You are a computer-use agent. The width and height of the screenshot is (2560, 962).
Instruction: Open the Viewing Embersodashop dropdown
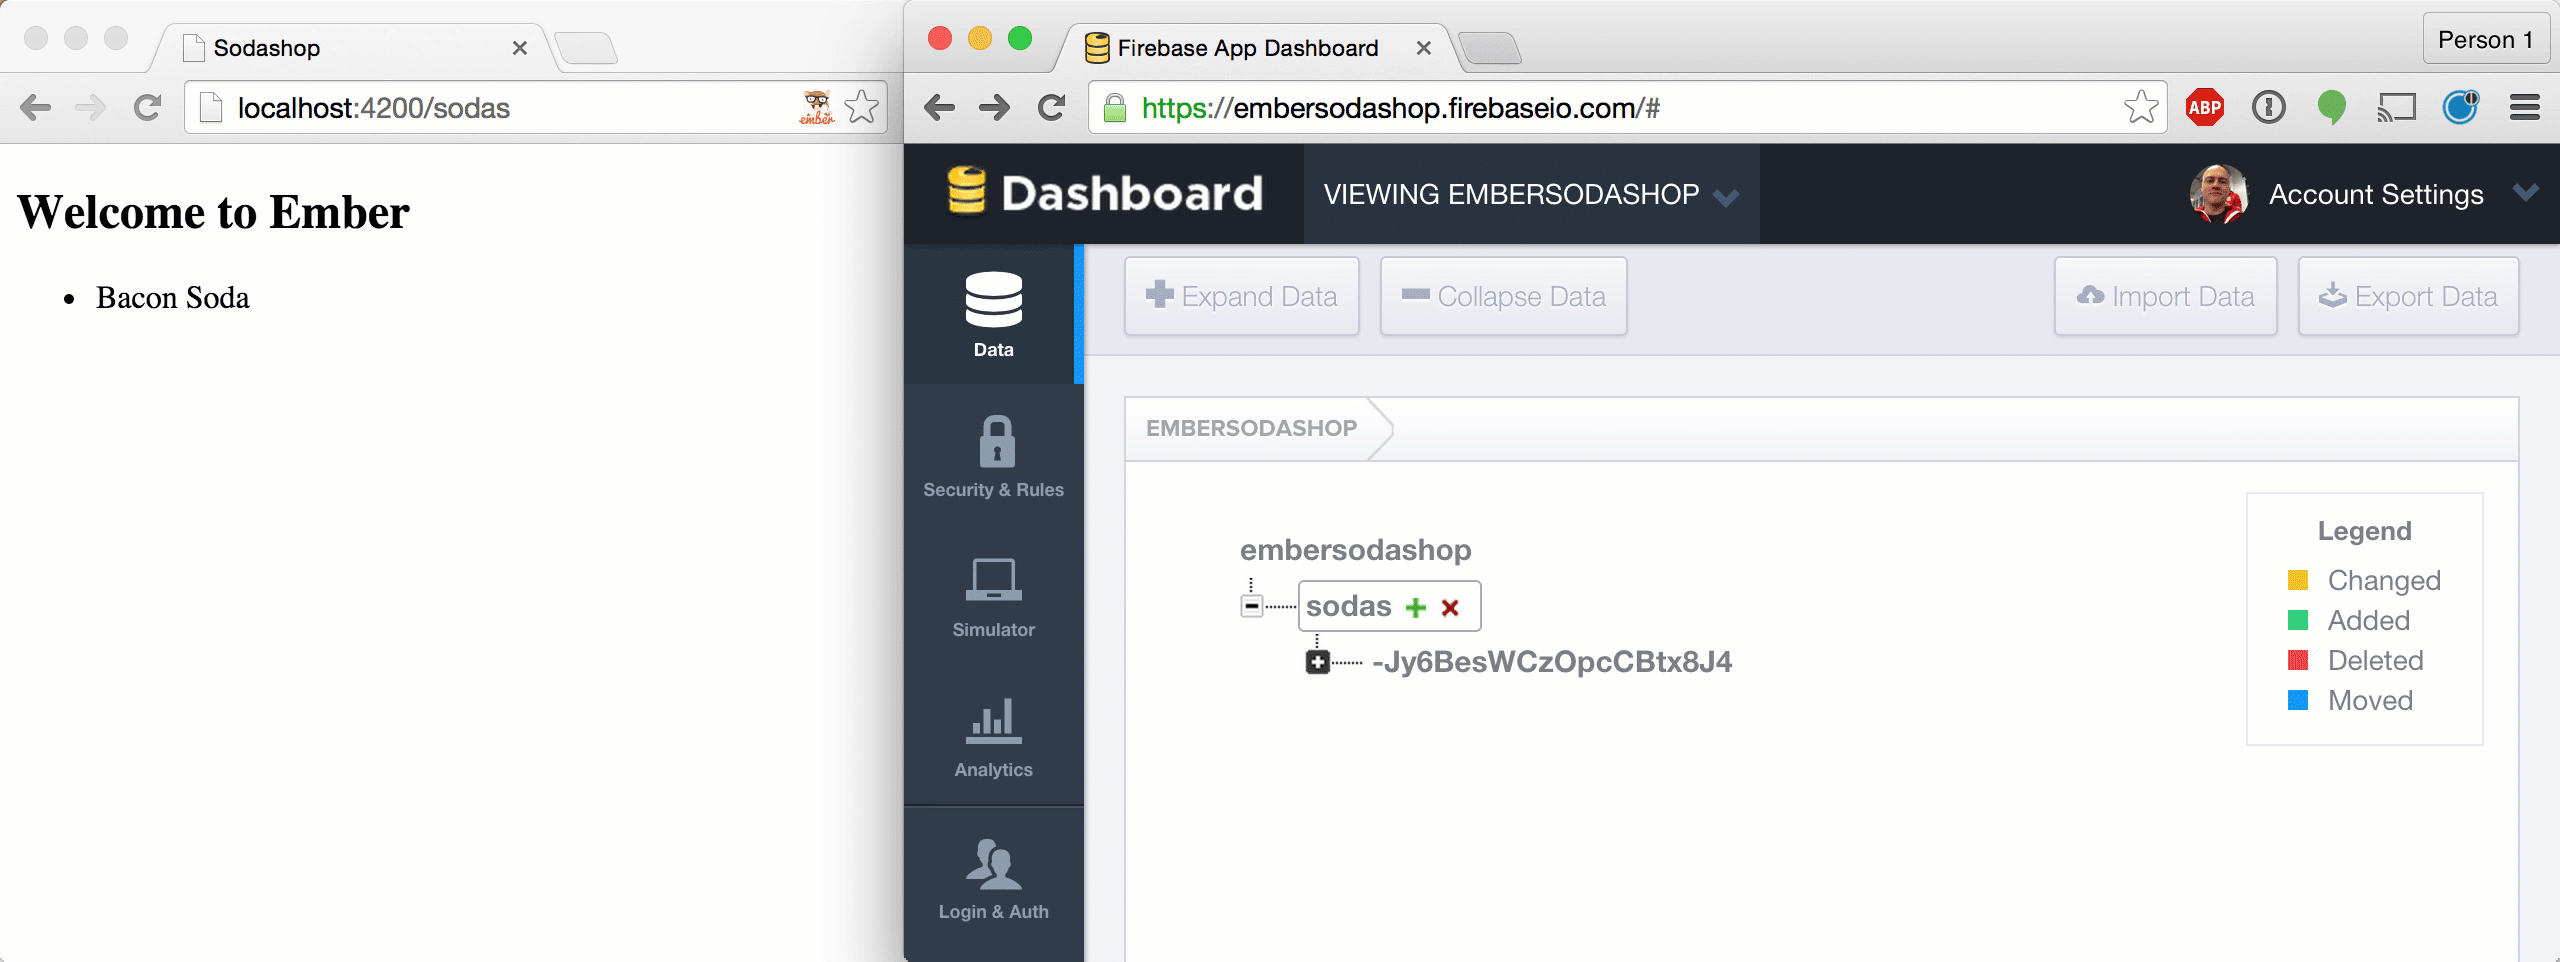[x=1531, y=194]
